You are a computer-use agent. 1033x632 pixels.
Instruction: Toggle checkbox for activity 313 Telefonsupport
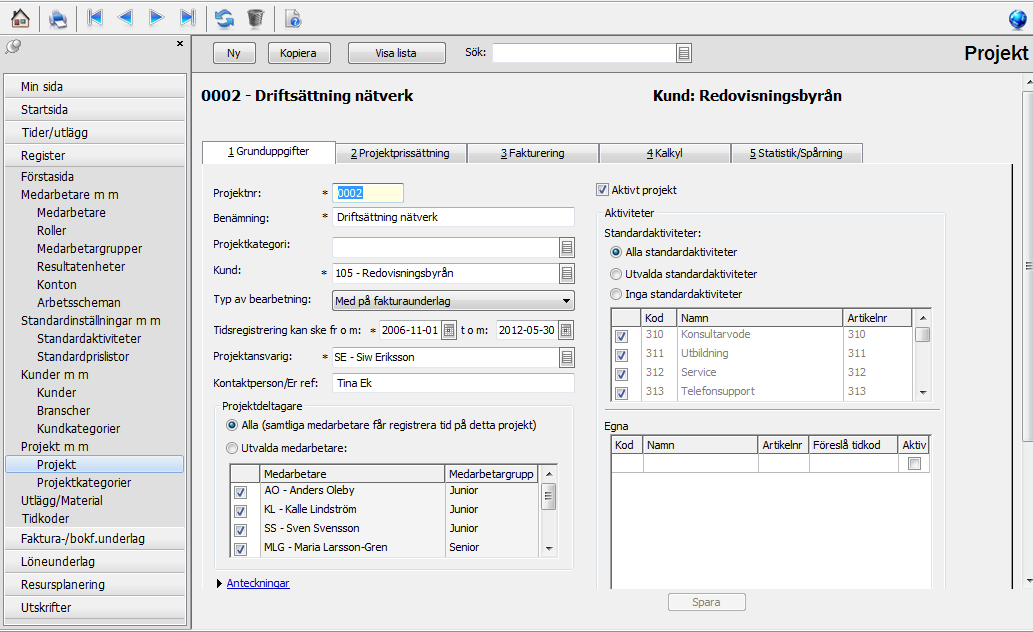click(x=621, y=393)
